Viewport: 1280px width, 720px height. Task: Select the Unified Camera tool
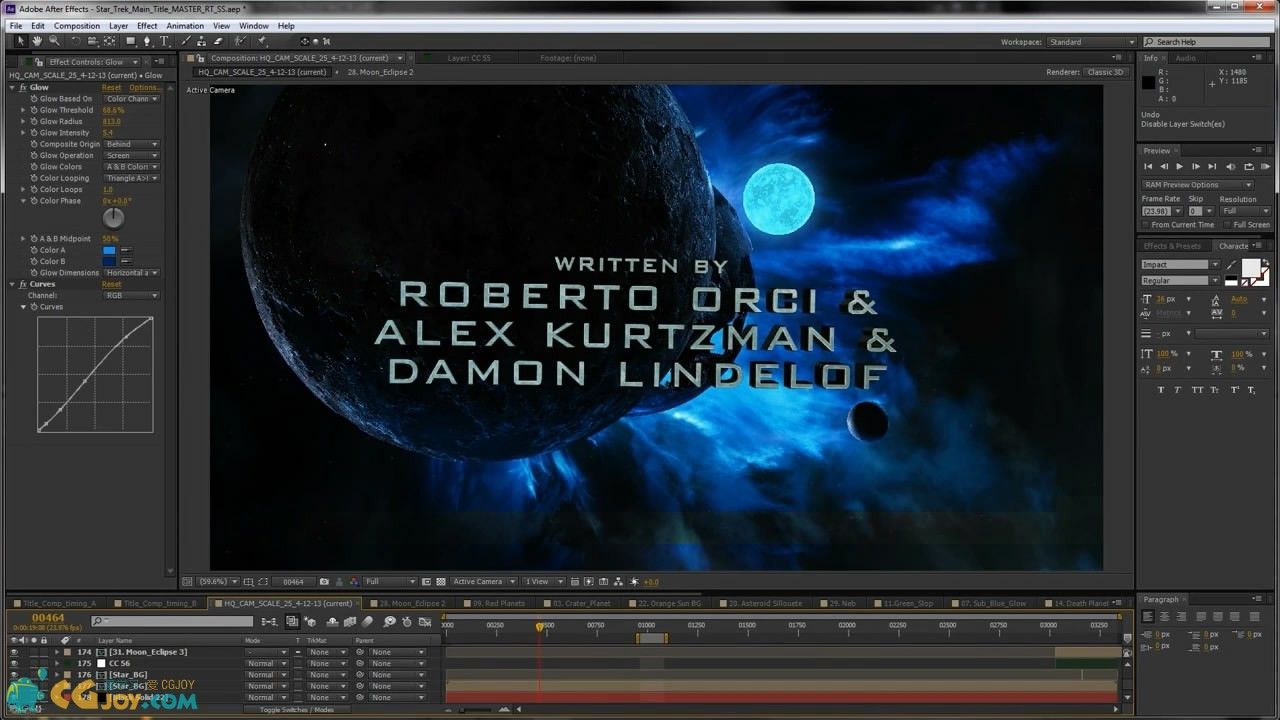[x=92, y=41]
